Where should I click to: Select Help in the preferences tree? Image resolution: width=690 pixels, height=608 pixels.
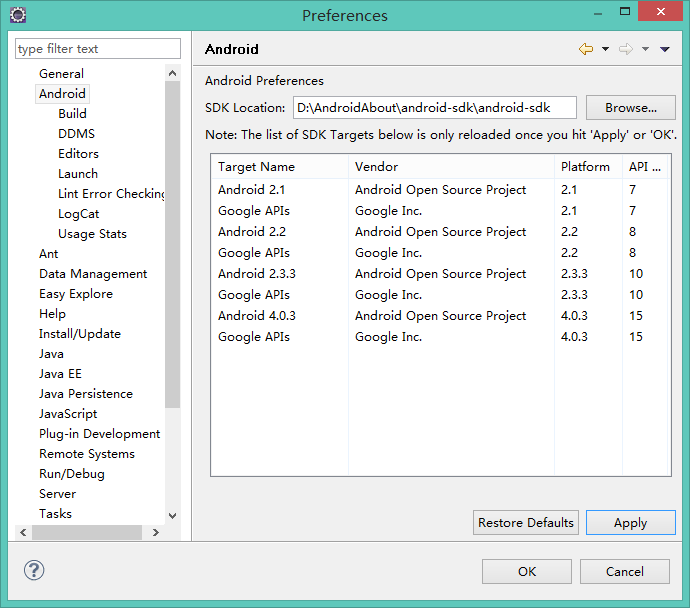coord(52,314)
